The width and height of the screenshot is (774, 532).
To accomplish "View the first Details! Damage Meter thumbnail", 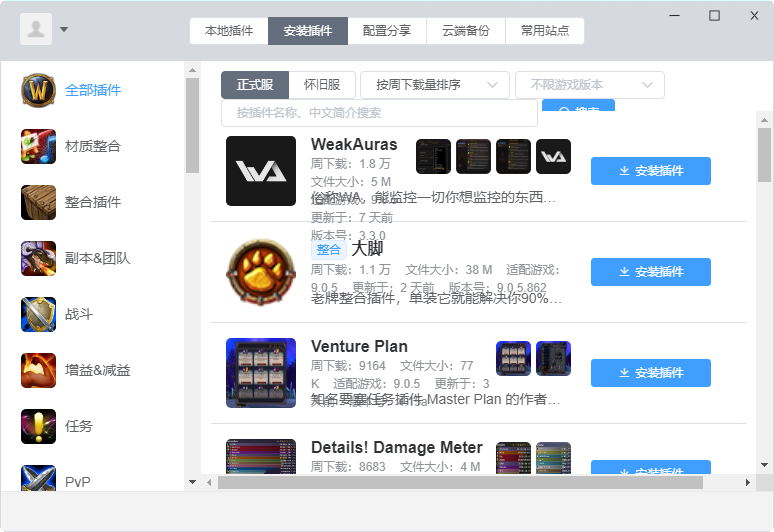I will pyautogui.click(x=513, y=458).
